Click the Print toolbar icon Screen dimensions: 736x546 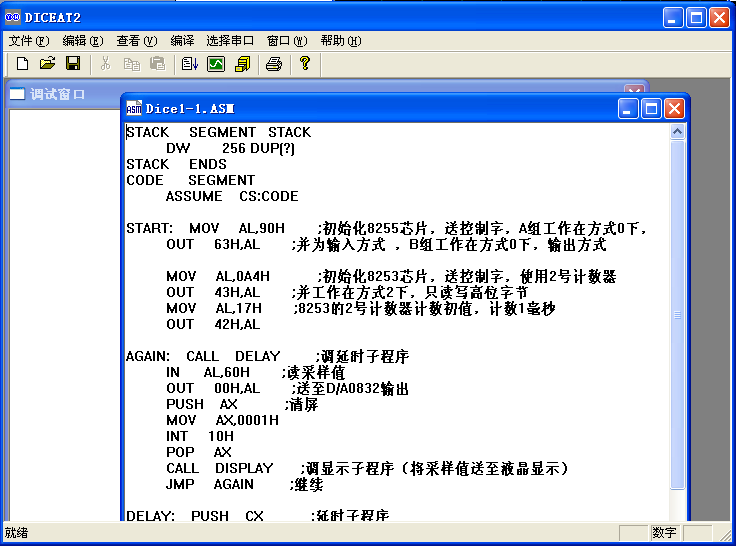[274, 64]
